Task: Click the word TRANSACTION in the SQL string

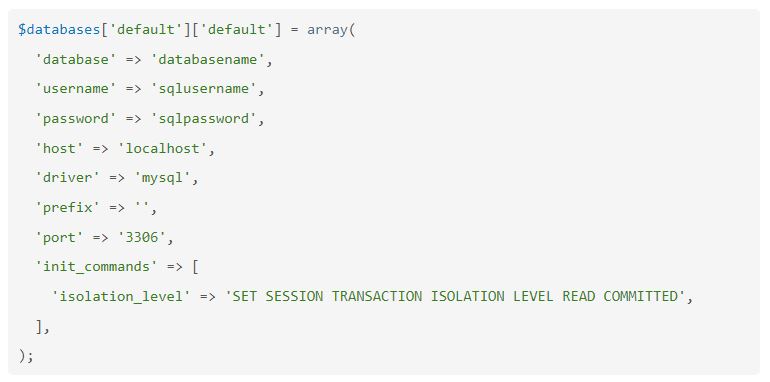Action: 377,296
